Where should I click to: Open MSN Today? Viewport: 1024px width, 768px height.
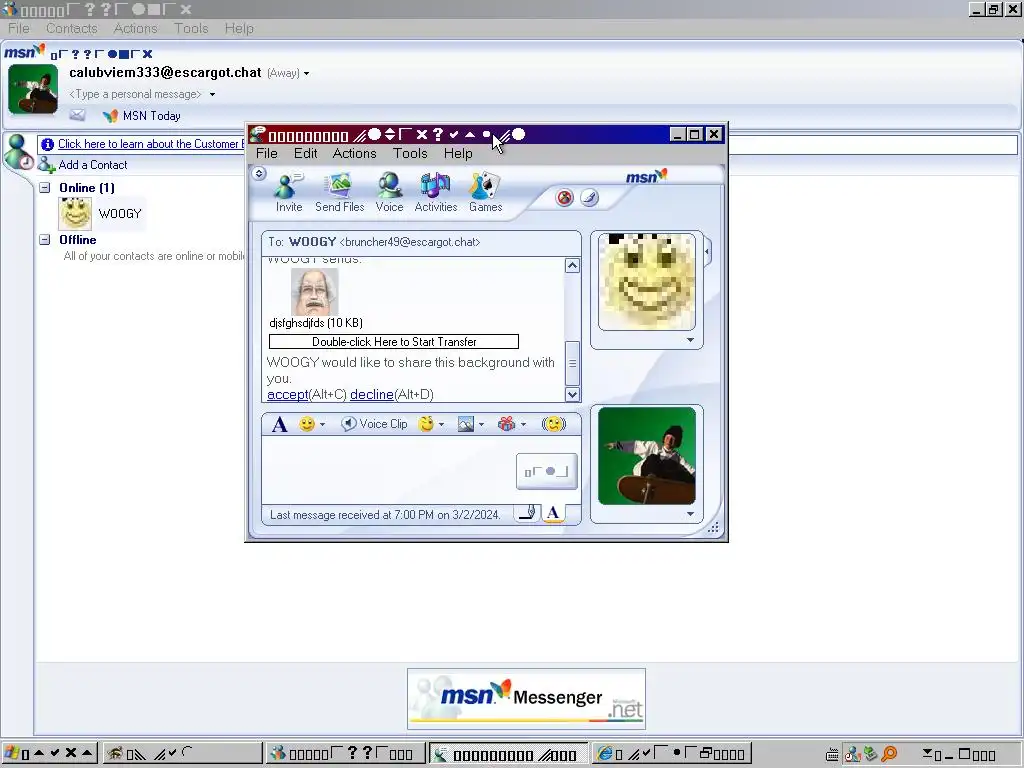point(142,116)
